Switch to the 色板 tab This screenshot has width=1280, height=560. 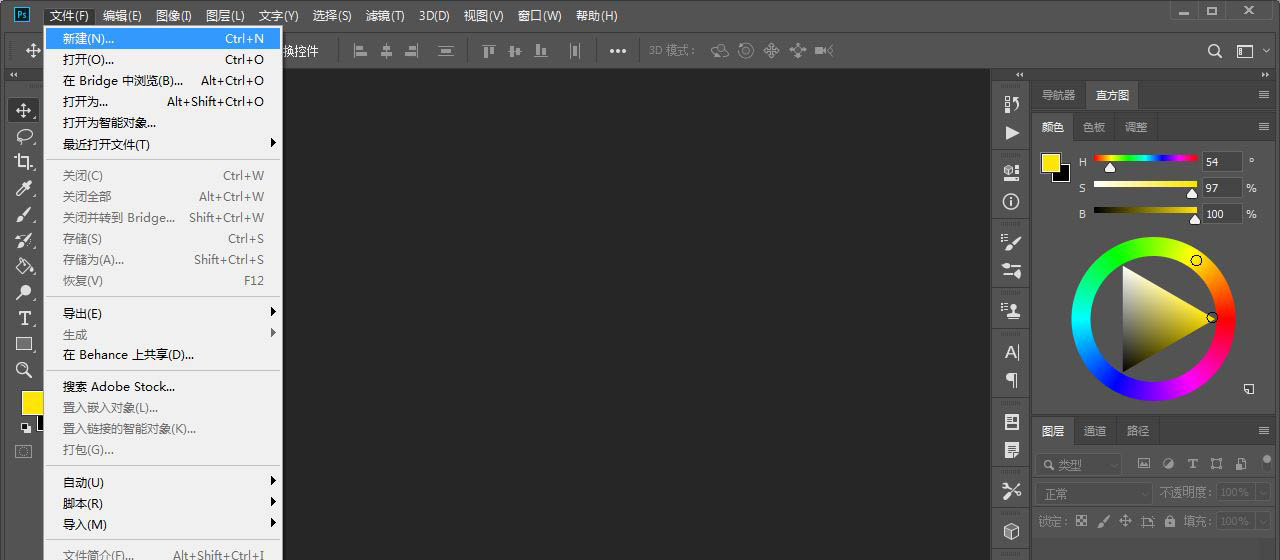[x=1094, y=127]
